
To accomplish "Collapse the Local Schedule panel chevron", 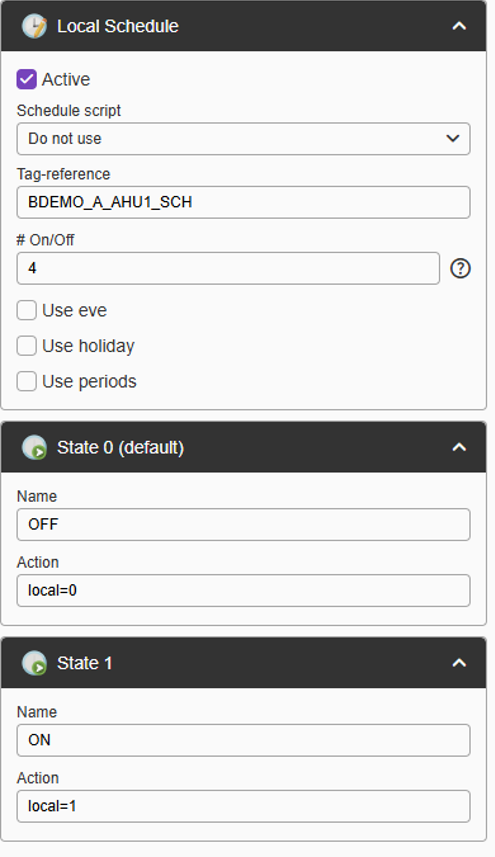I will click(x=459, y=26).
